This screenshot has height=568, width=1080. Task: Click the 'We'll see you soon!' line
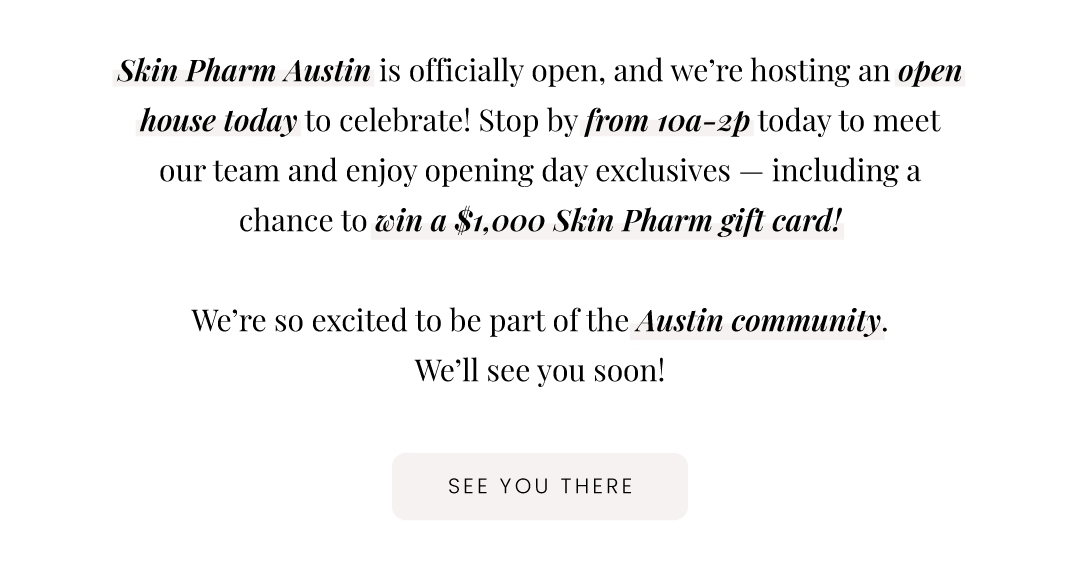coord(539,370)
